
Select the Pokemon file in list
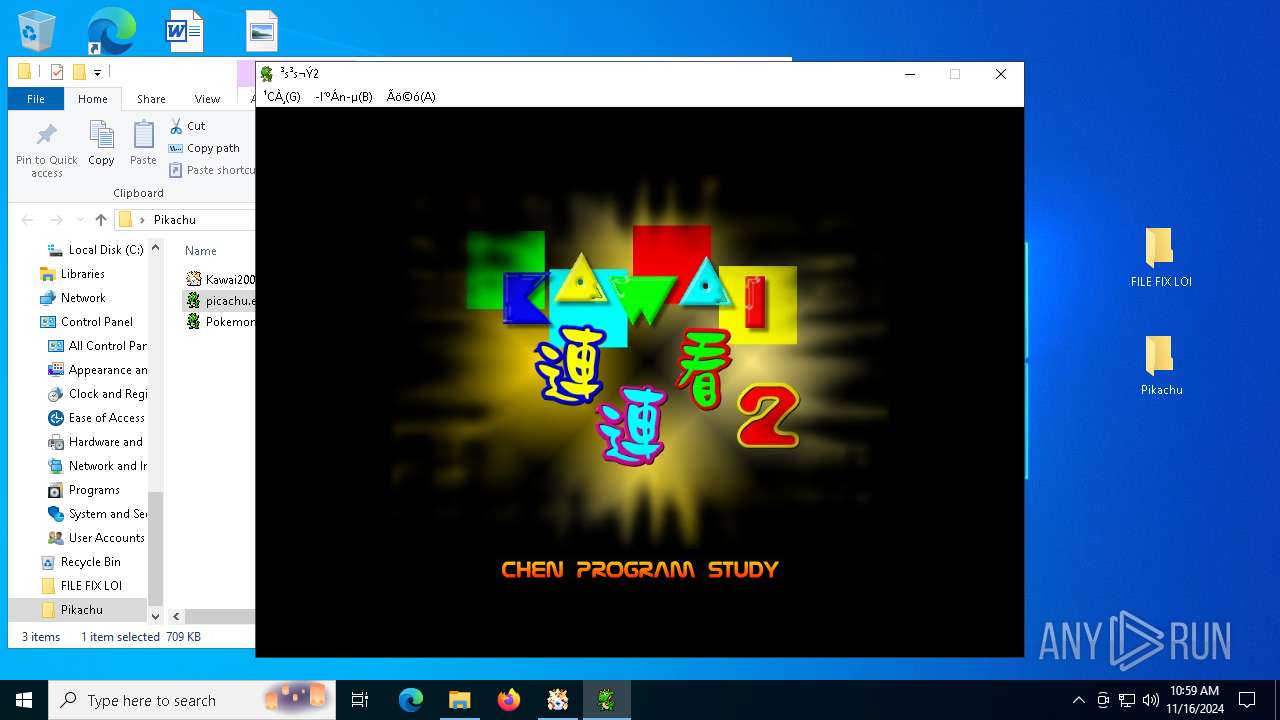coord(220,322)
